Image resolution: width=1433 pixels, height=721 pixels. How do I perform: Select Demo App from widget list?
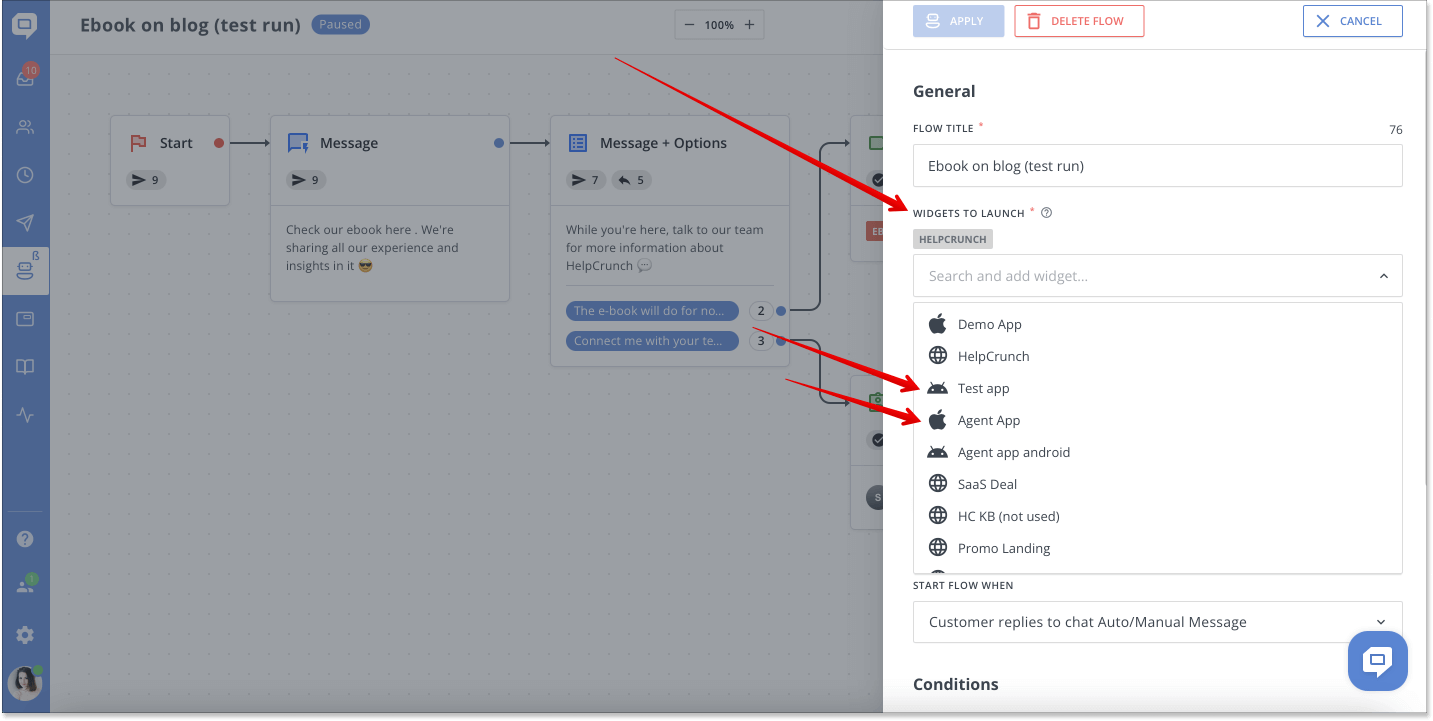coord(1157,324)
